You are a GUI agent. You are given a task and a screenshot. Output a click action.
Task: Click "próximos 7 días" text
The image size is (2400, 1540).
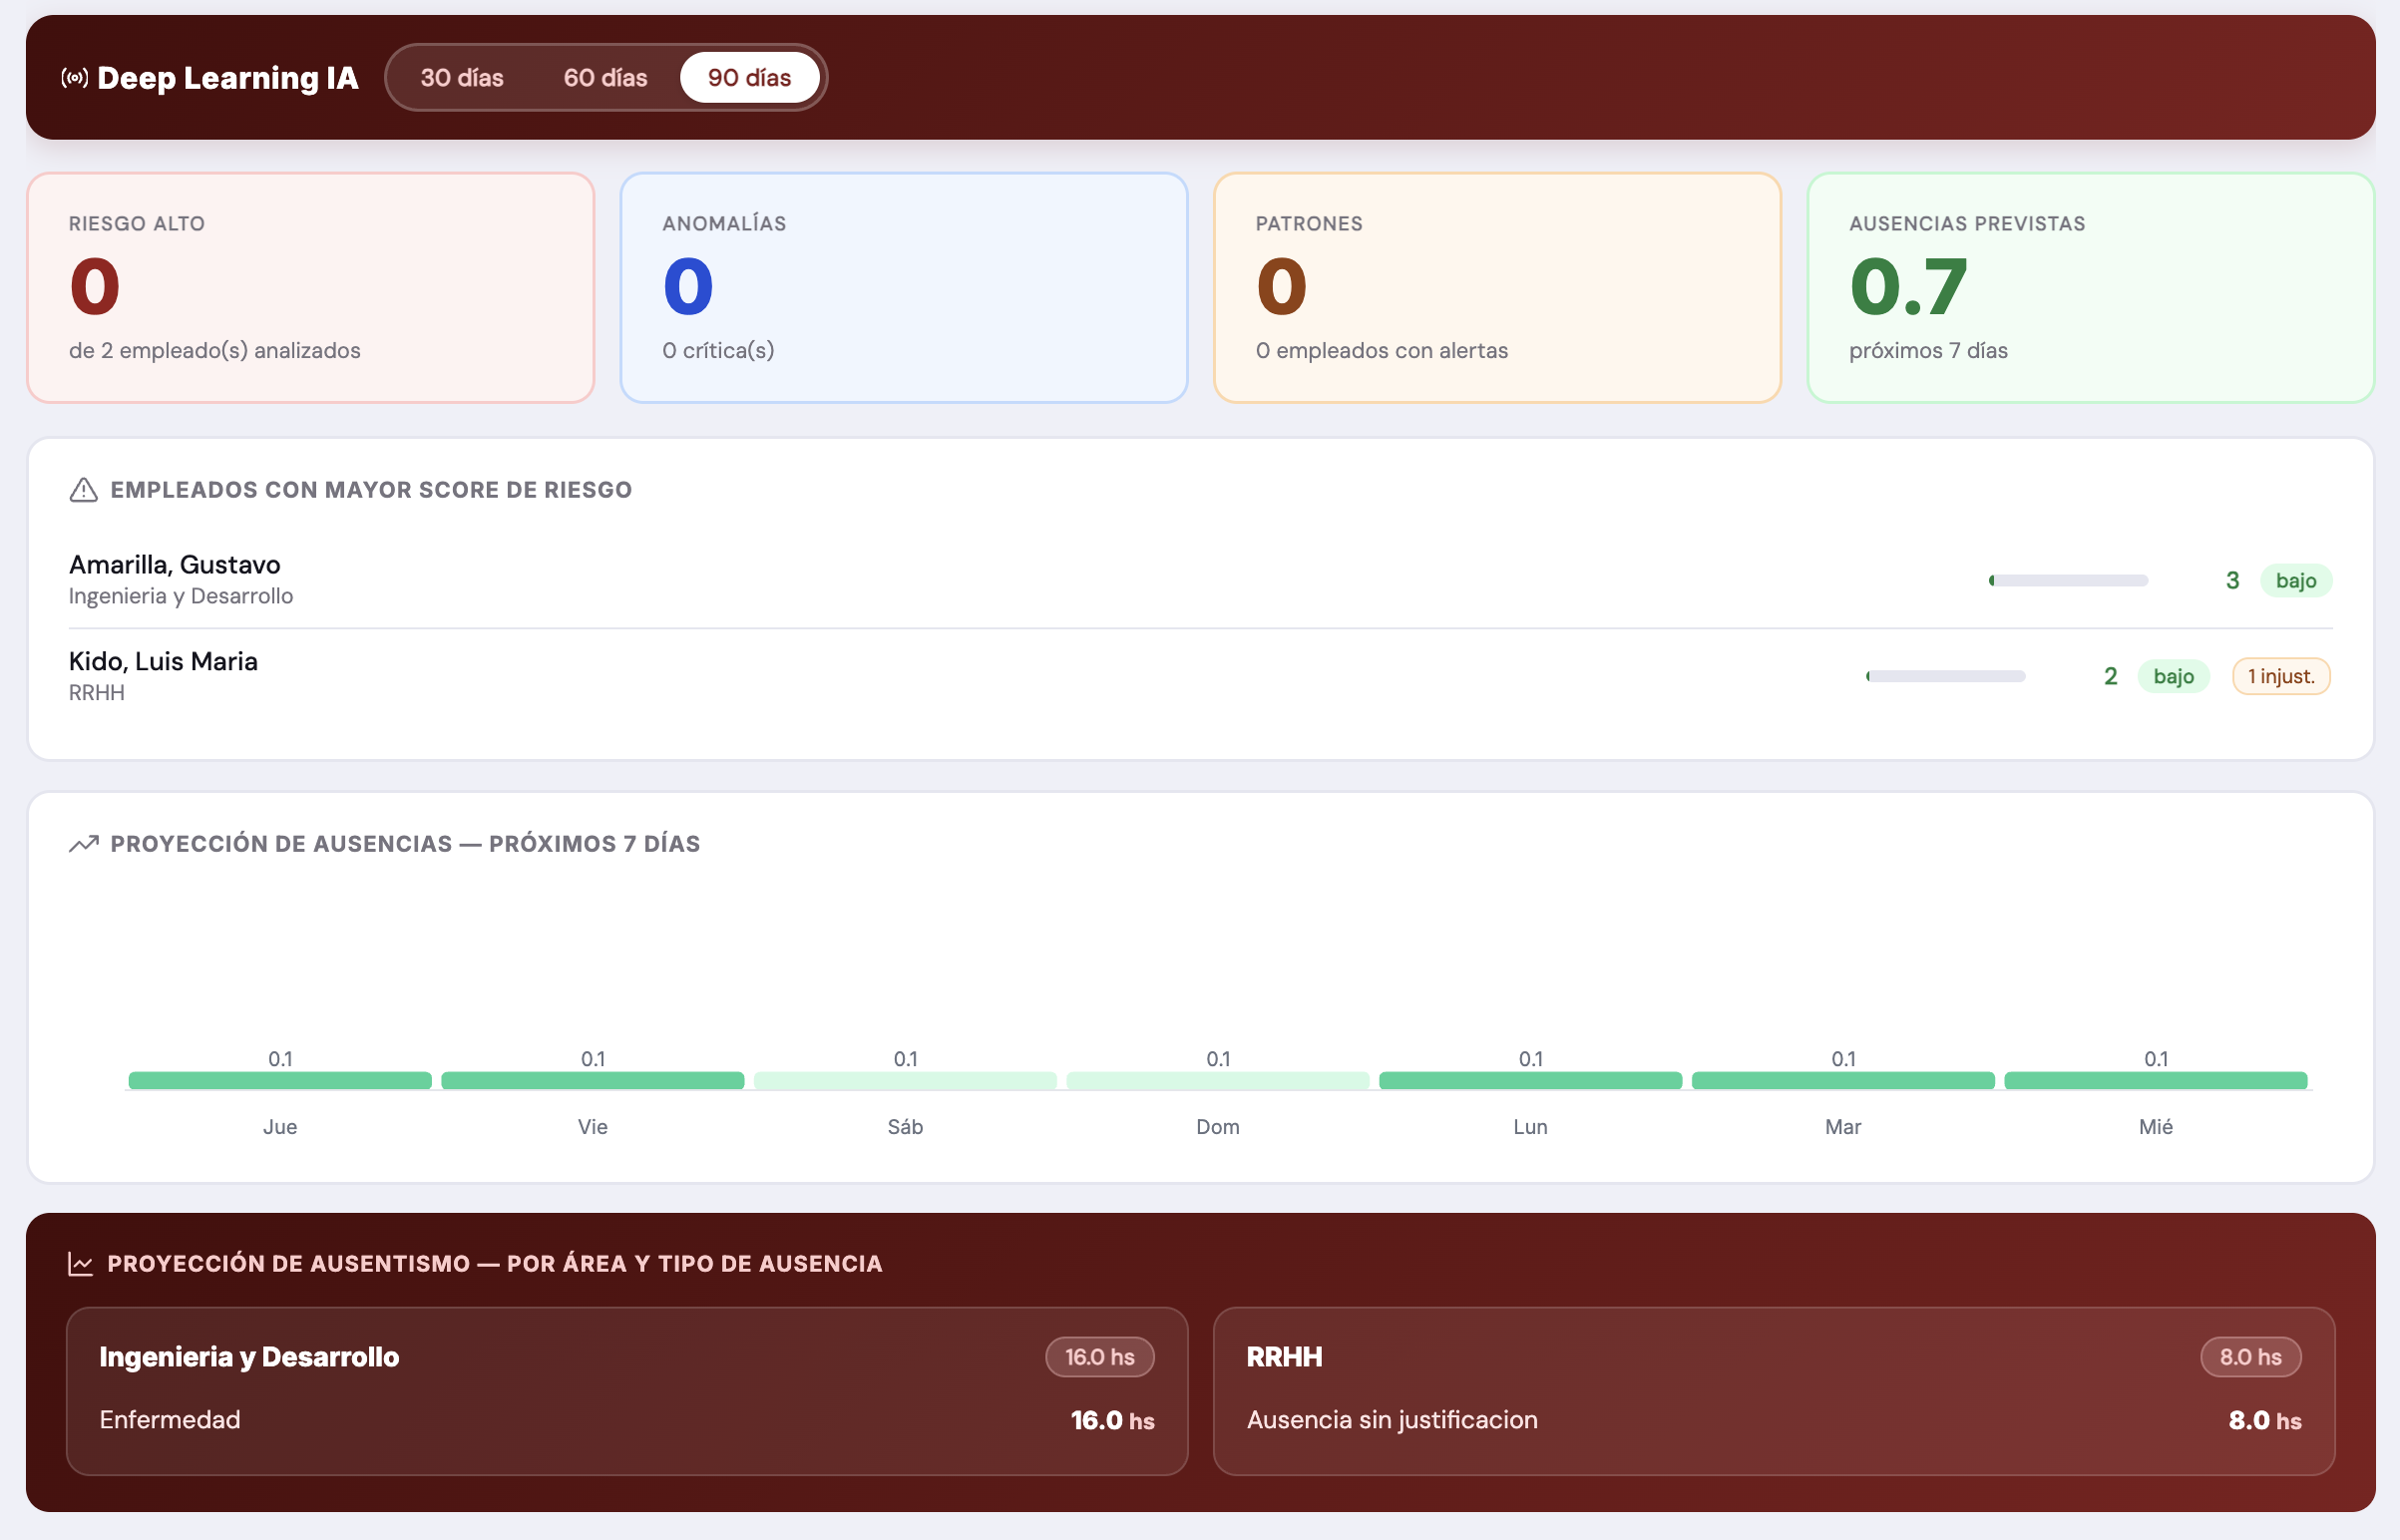(1928, 351)
